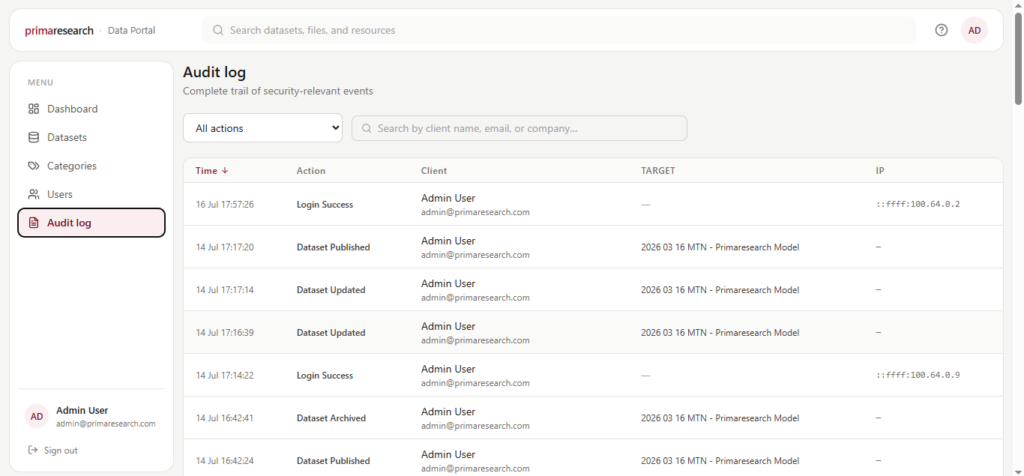Open the Categories menu item
Viewport: 1024px width, 476px height.
tap(91, 166)
